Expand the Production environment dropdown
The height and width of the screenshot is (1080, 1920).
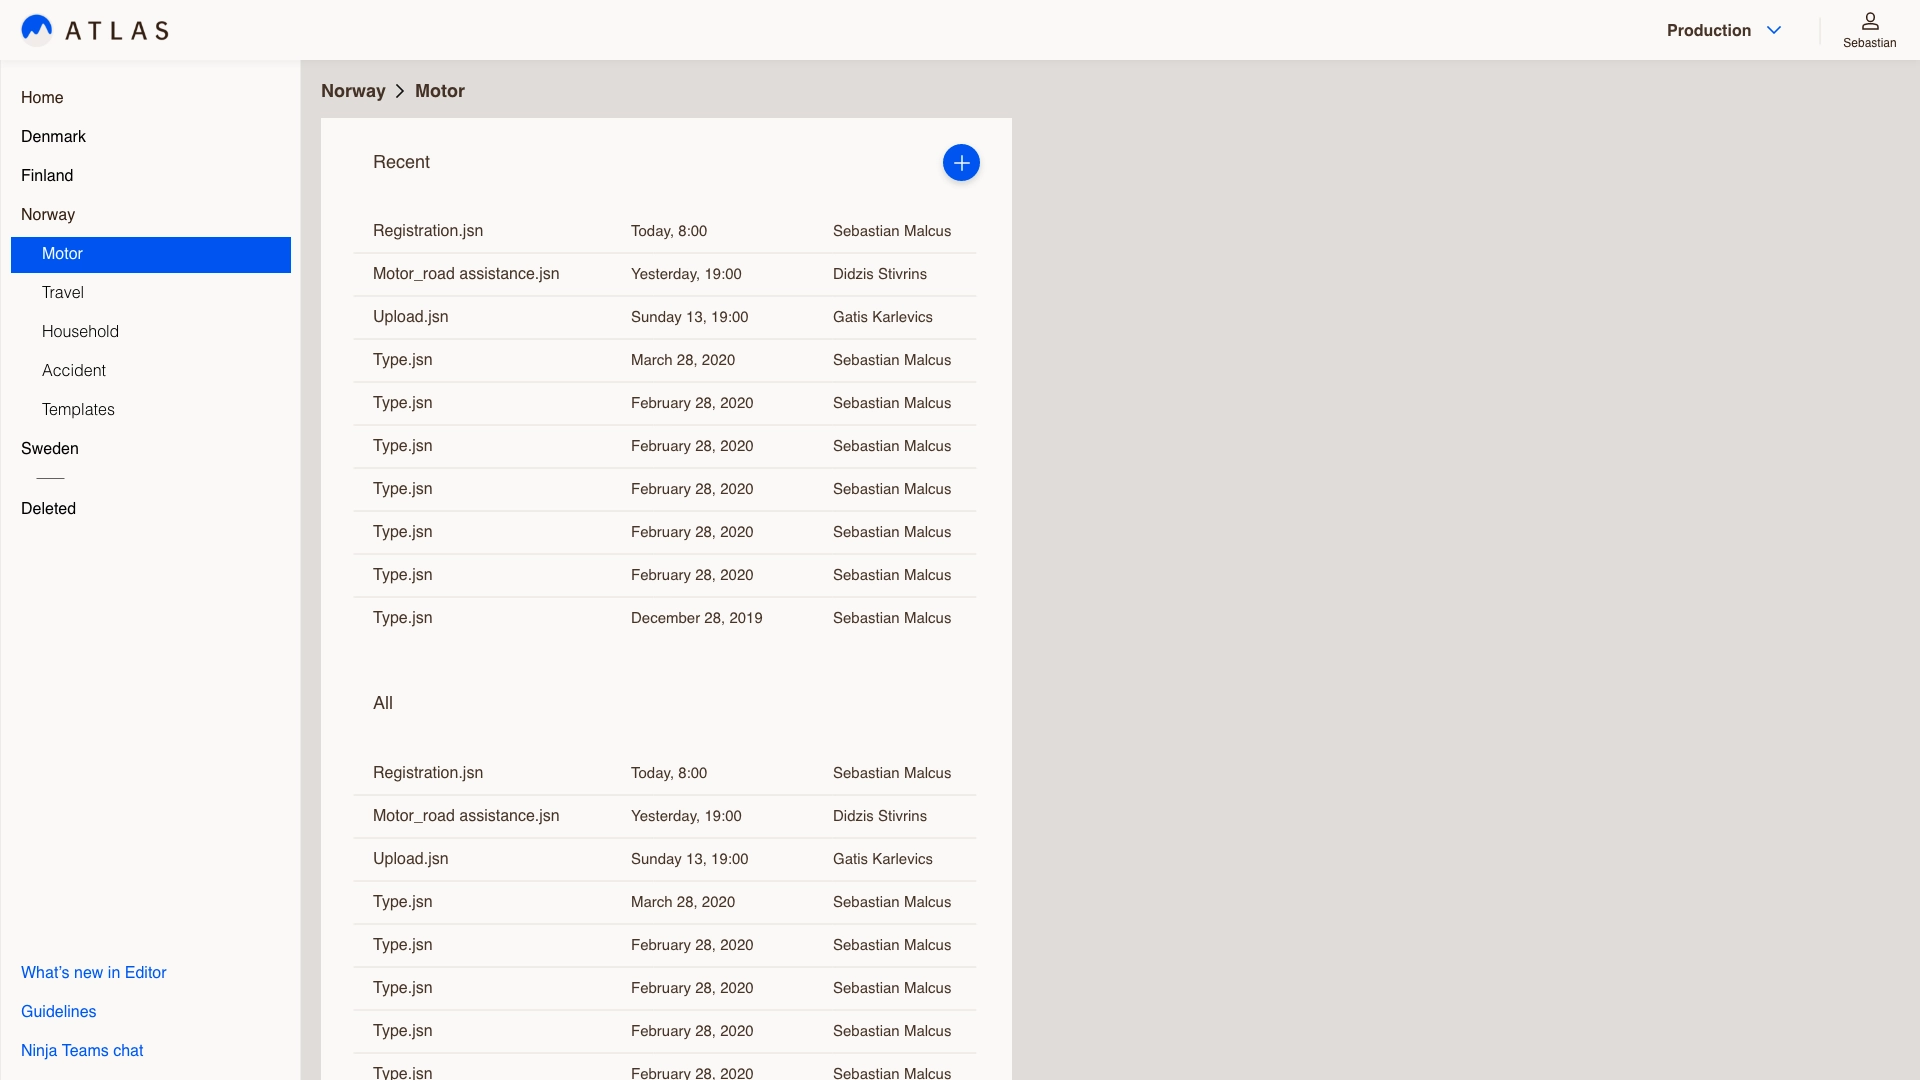pyautogui.click(x=1724, y=30)
